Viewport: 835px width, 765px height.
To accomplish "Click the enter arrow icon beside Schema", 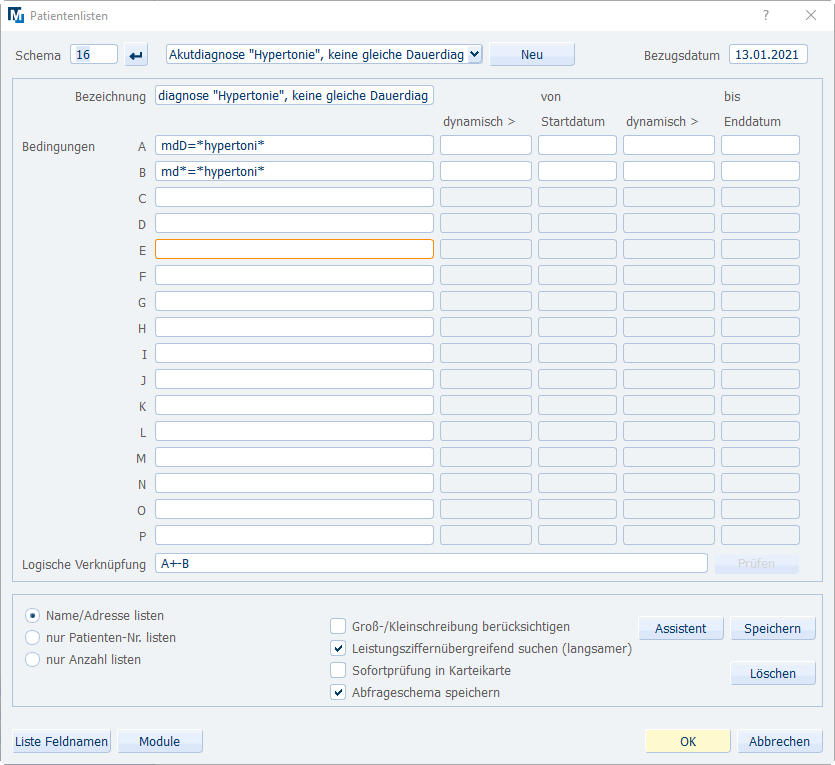I will coord(137,55).
